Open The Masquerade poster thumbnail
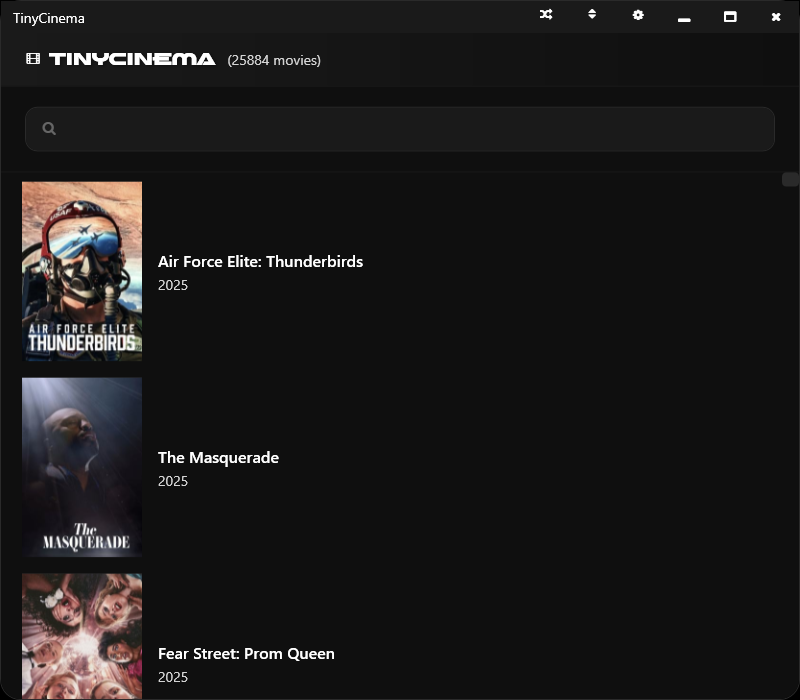 [x=82, y=467]
